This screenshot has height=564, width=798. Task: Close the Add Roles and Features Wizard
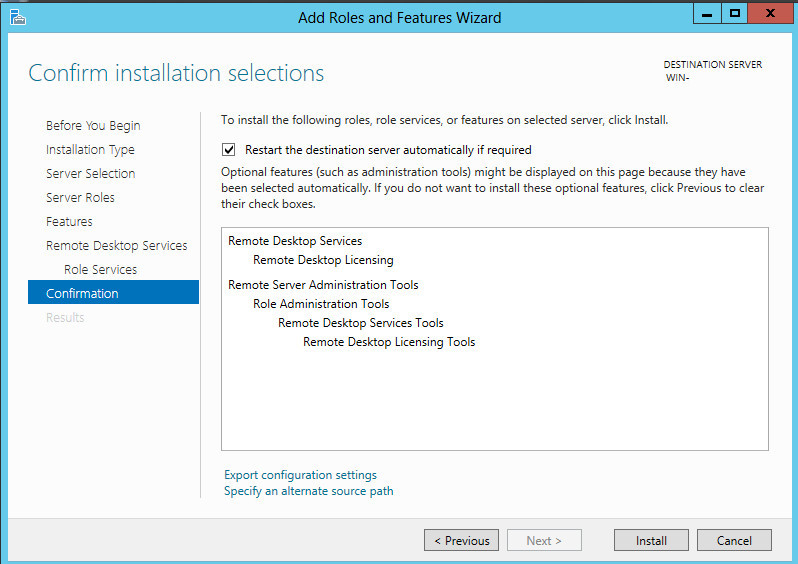[x=771, y=14]
